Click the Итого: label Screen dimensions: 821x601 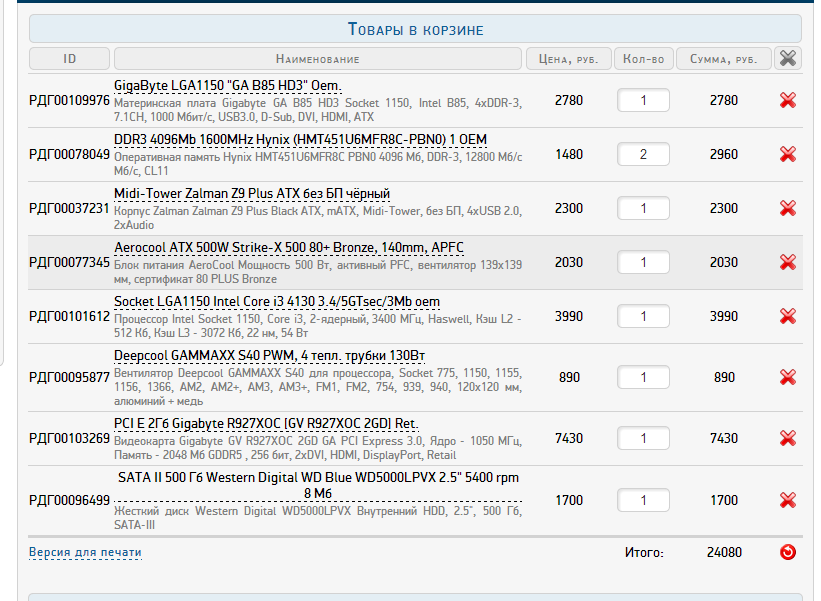644,552
